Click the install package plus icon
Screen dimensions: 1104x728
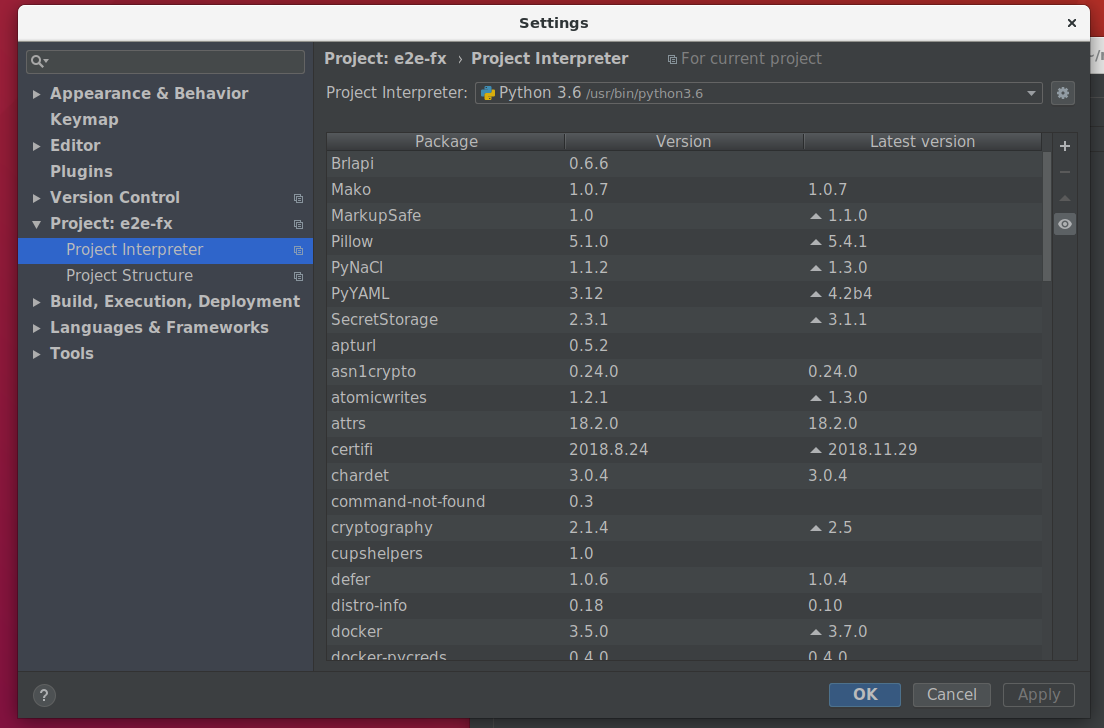1065,146
